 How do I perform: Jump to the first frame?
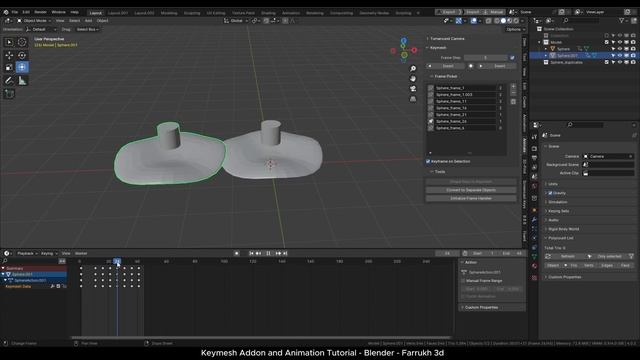[x=251, y=253]
